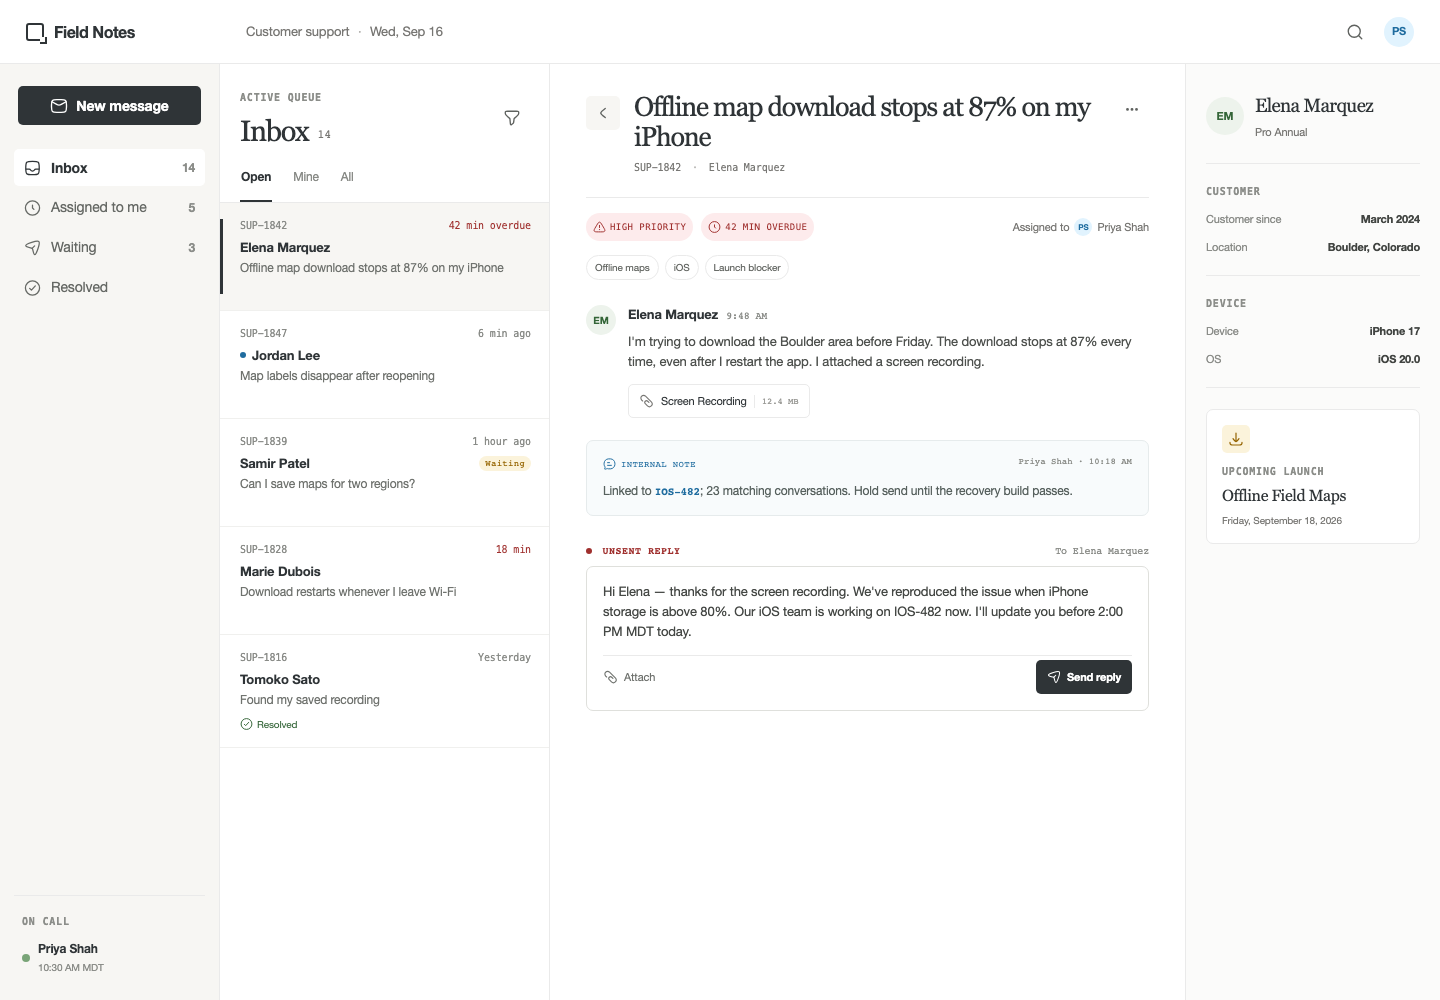This screenshot has height=1000, width=1440.
Task: Go back using the chevron button
Action: [x=603, y=113]
